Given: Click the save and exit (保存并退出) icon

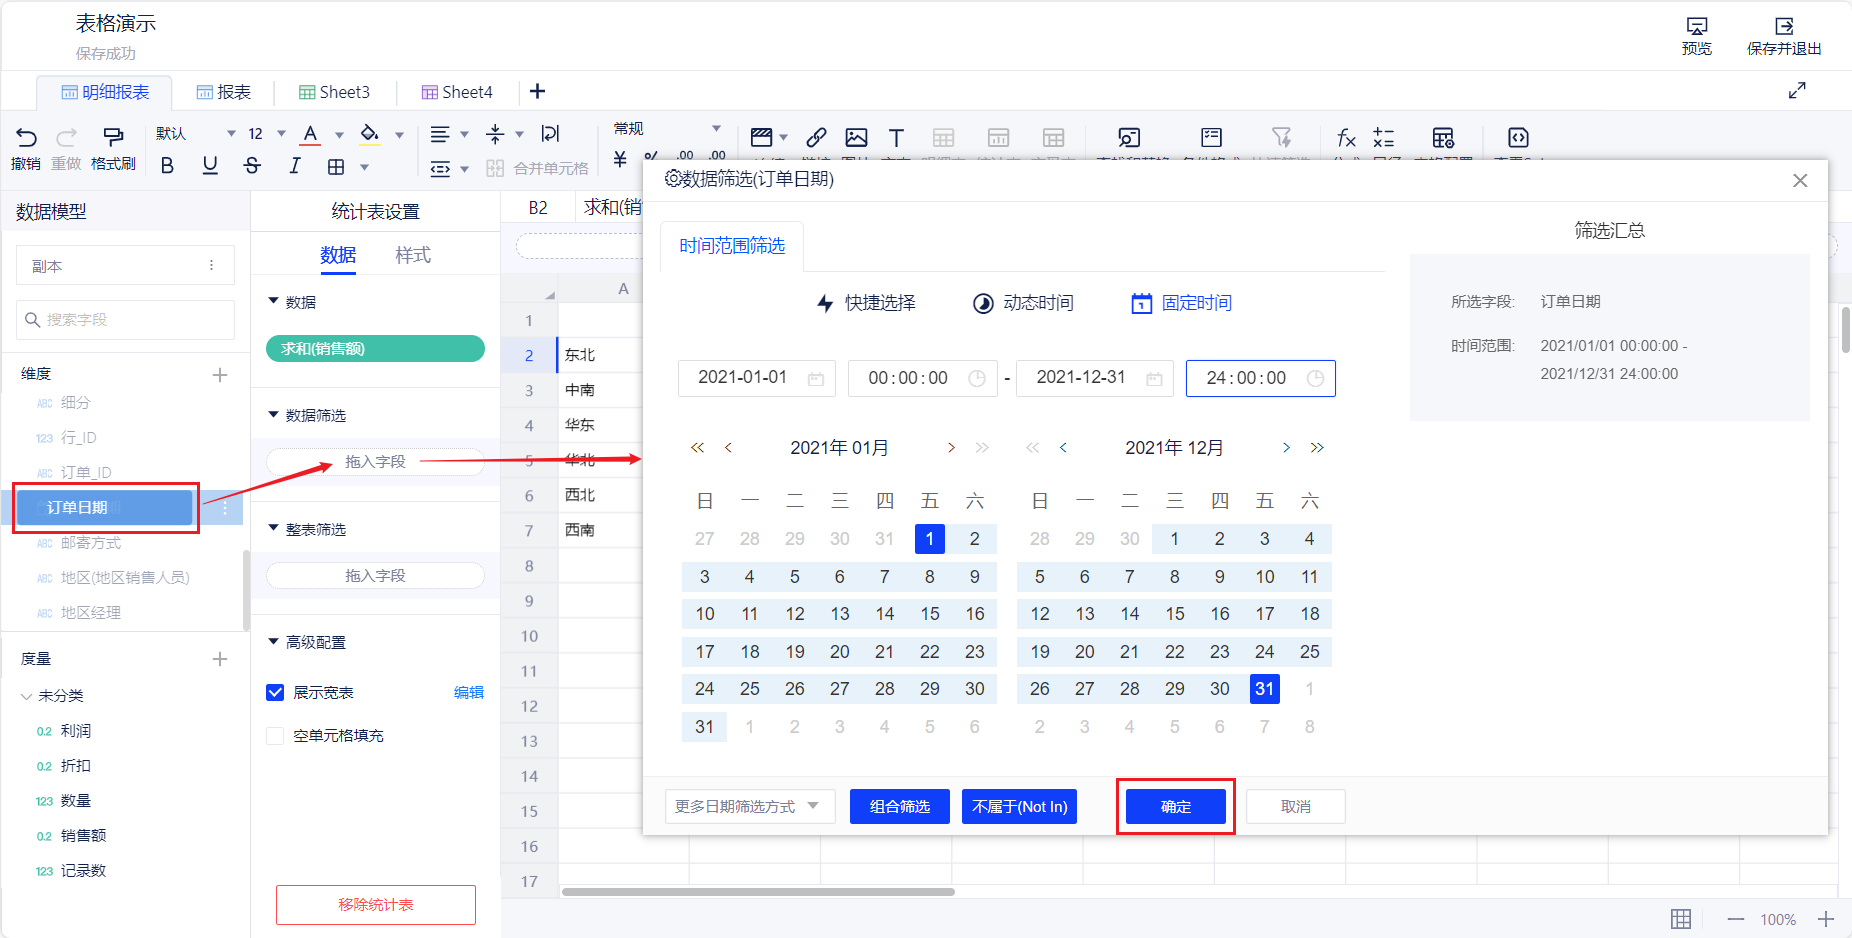Looking at the screenshot, I should click(x=1783, y=28).
